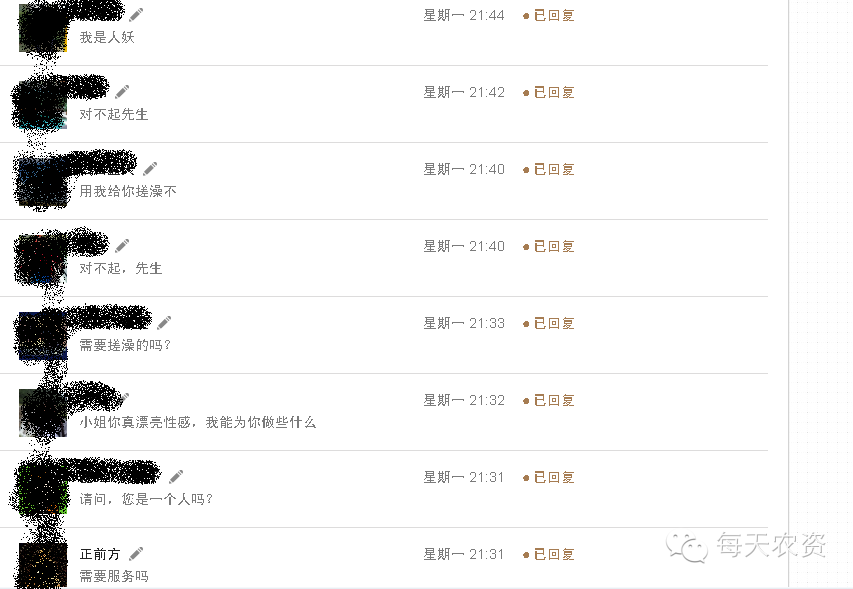Open message 我是人妖

107,37
